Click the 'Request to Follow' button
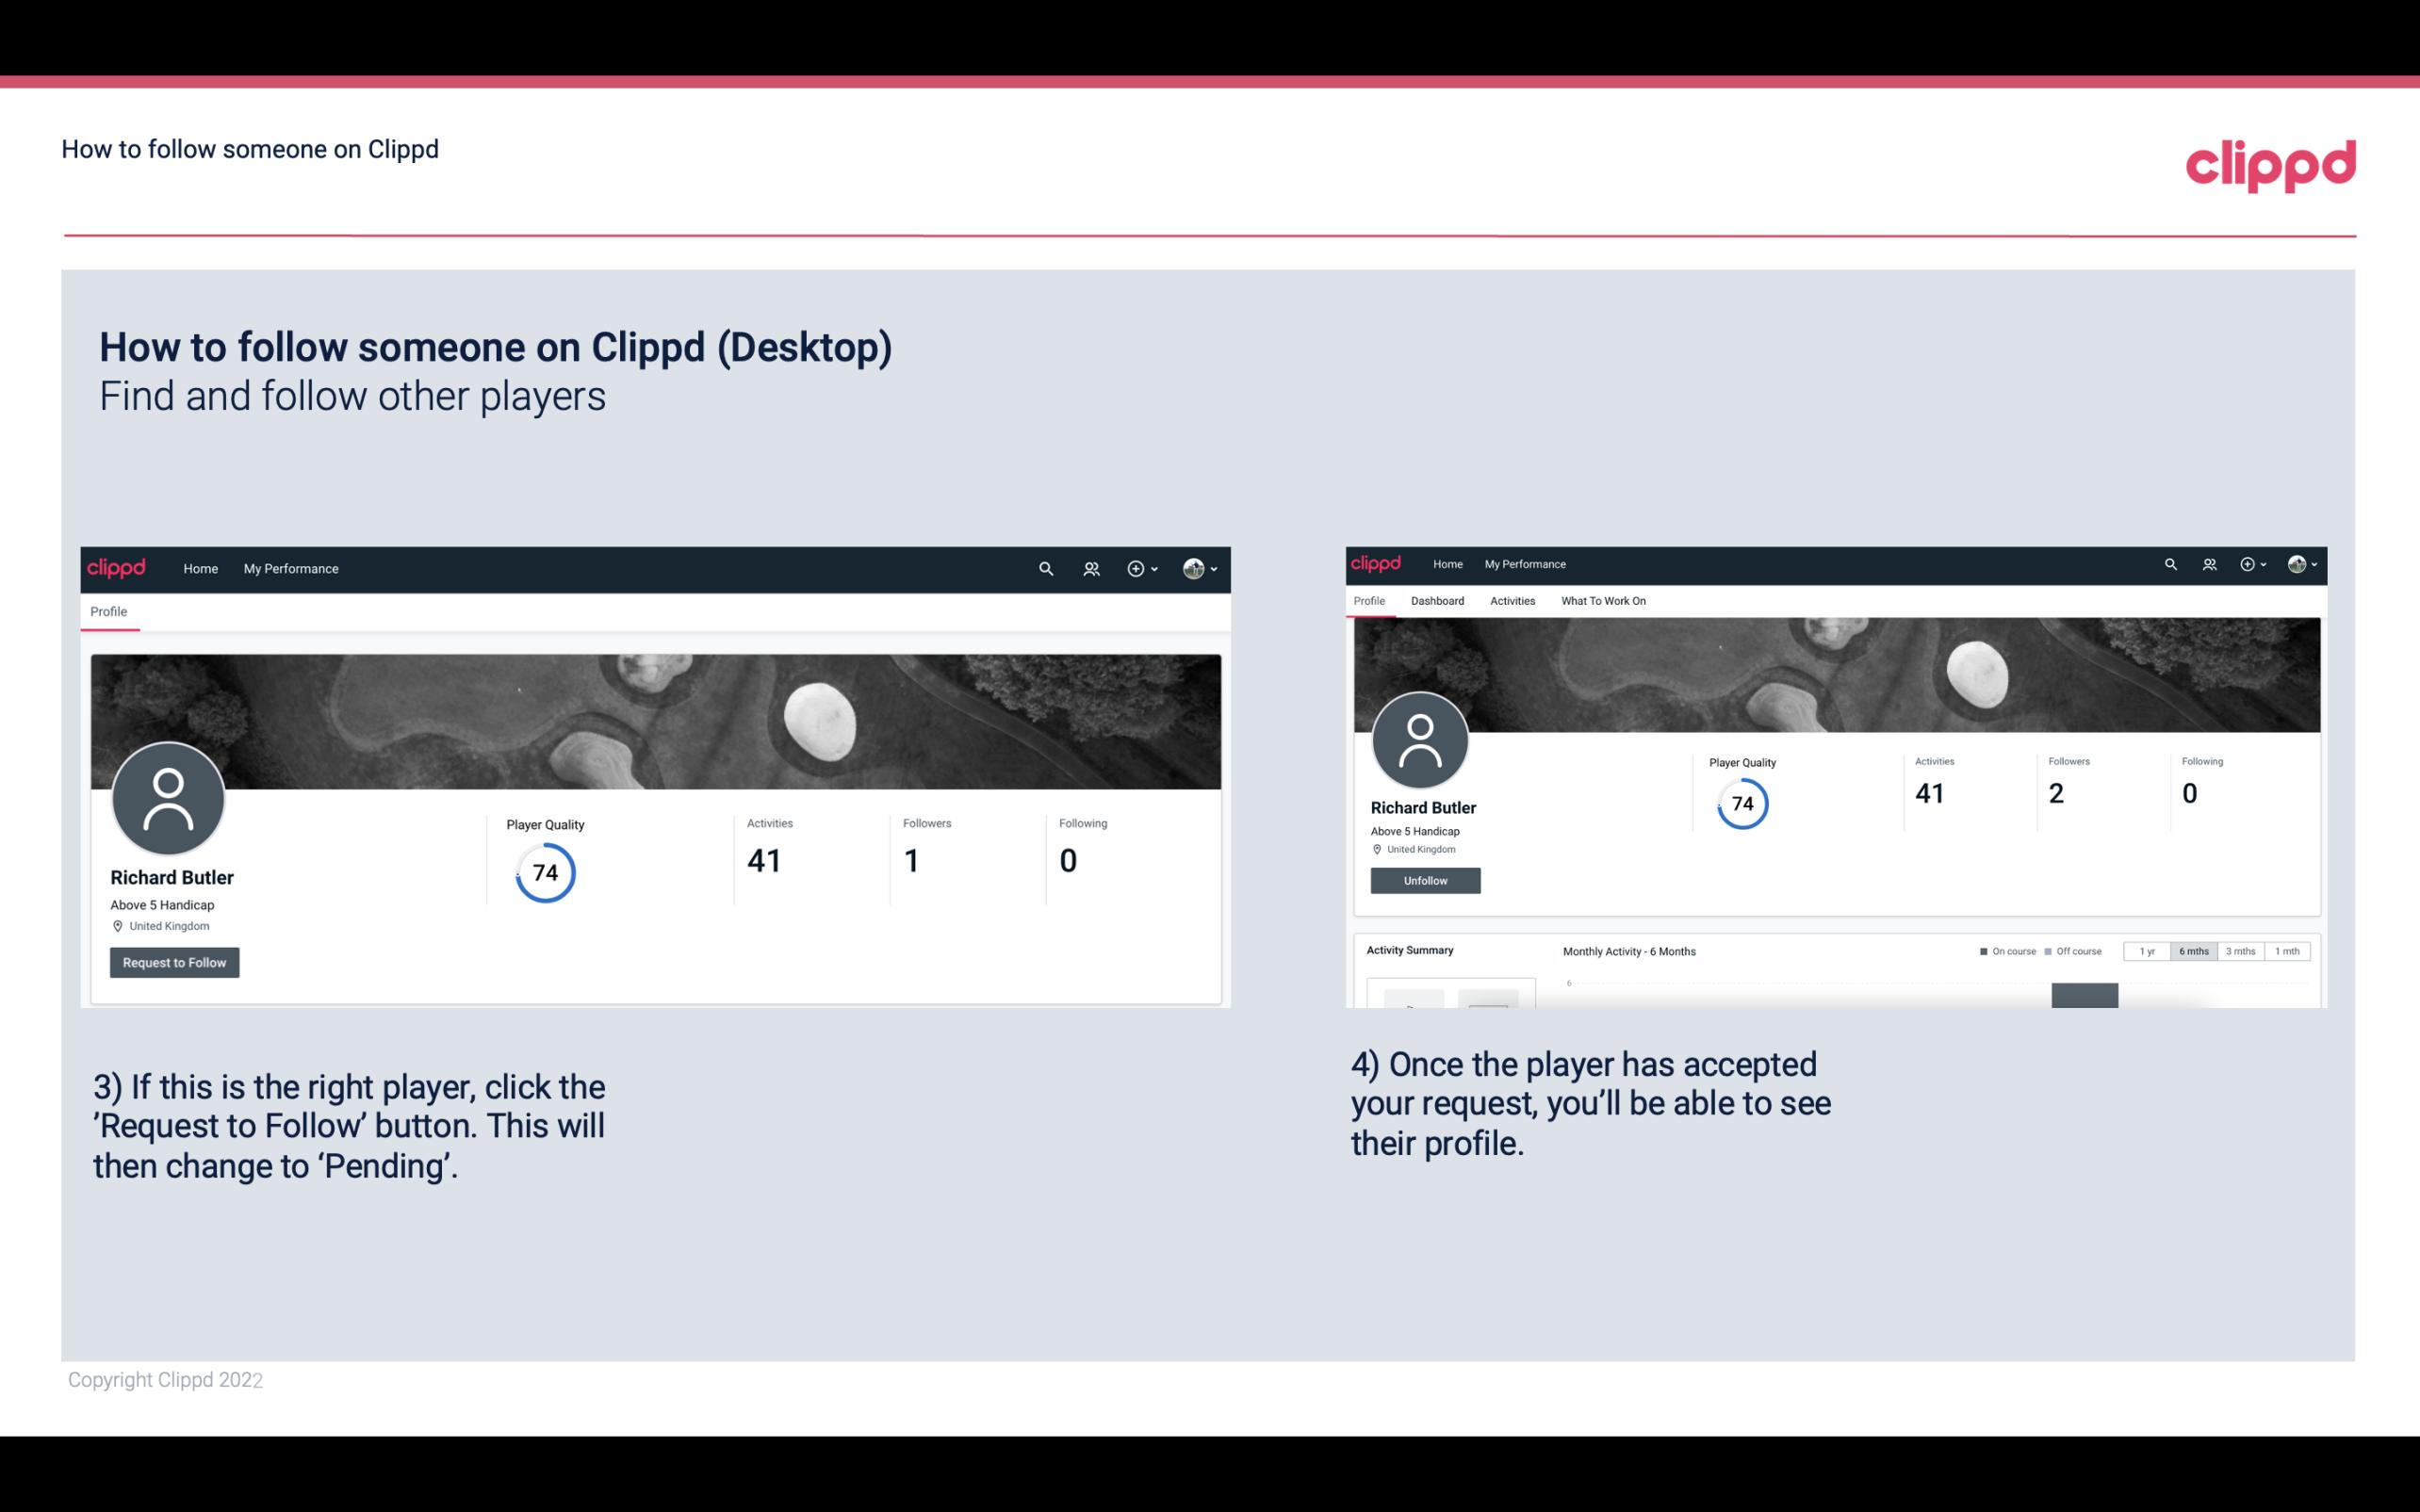Image resolution: width=2420 pixels, height=1512 pixels. point(174,962)
